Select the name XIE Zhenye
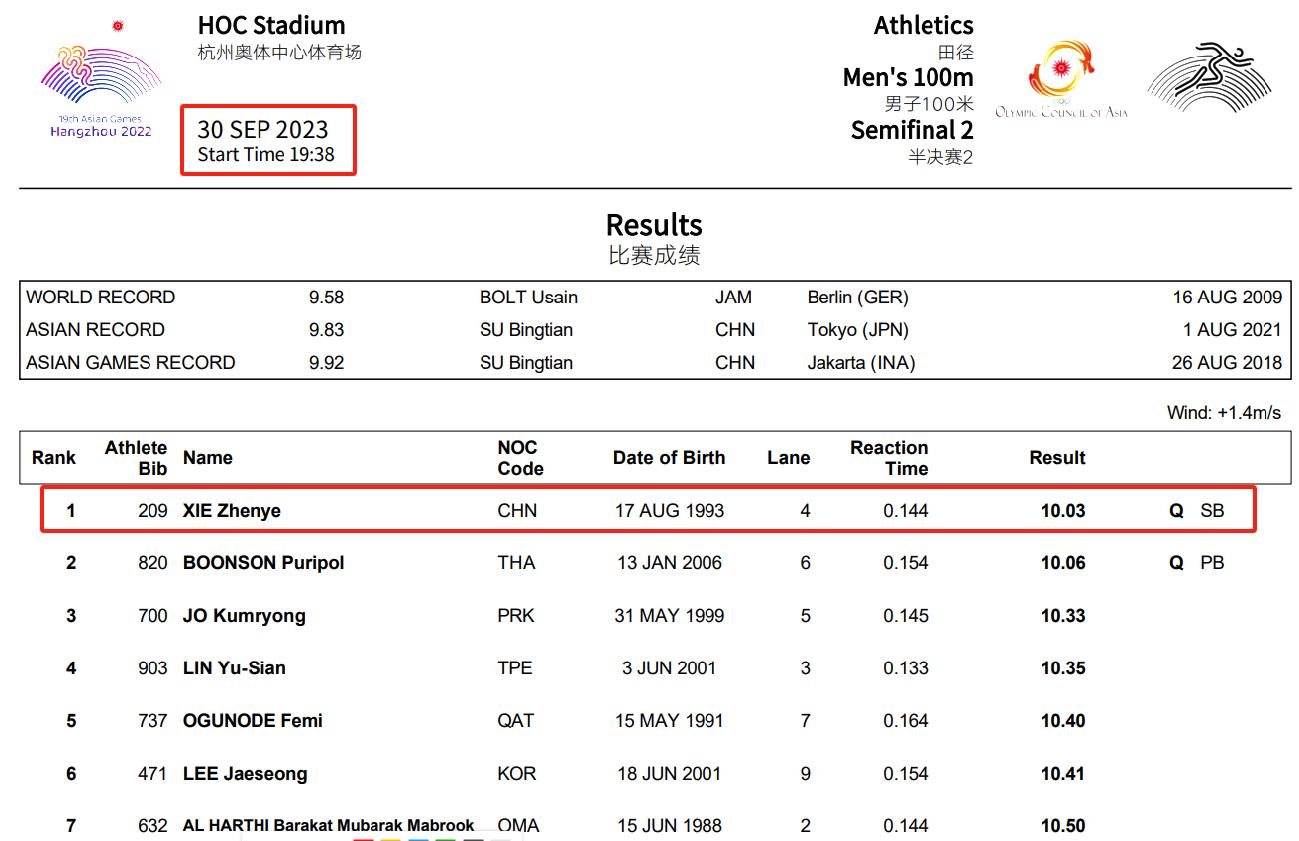This screenshot has height=841, width=1299. pos(231,511)
